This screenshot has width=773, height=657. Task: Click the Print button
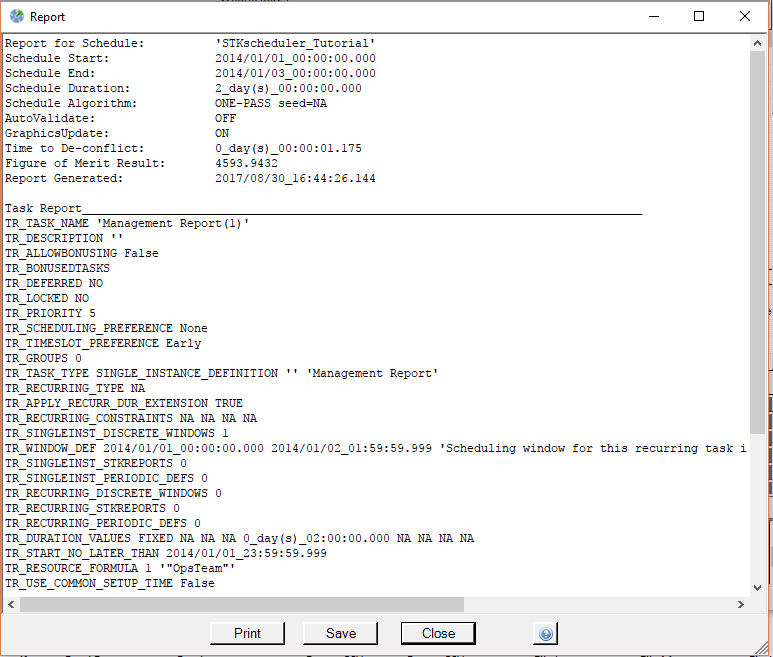(247, 633)
